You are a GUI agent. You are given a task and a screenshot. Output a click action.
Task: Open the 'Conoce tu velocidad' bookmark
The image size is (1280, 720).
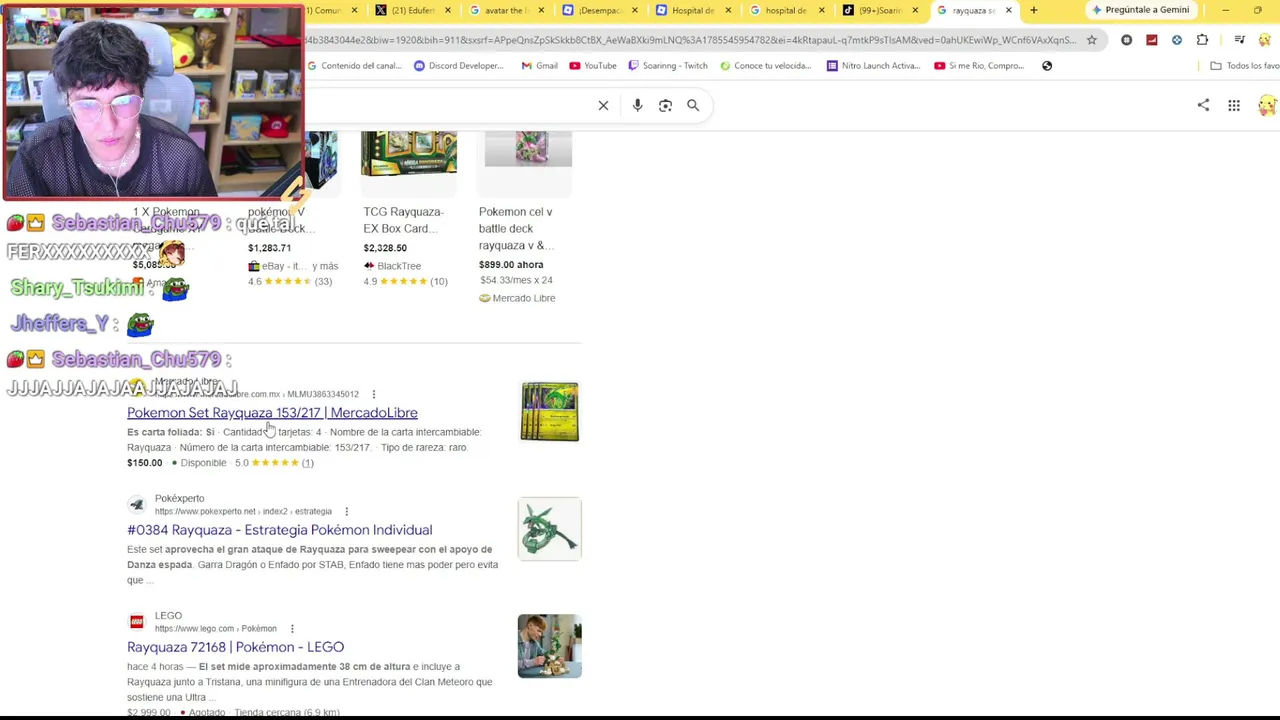pos(764,66)
